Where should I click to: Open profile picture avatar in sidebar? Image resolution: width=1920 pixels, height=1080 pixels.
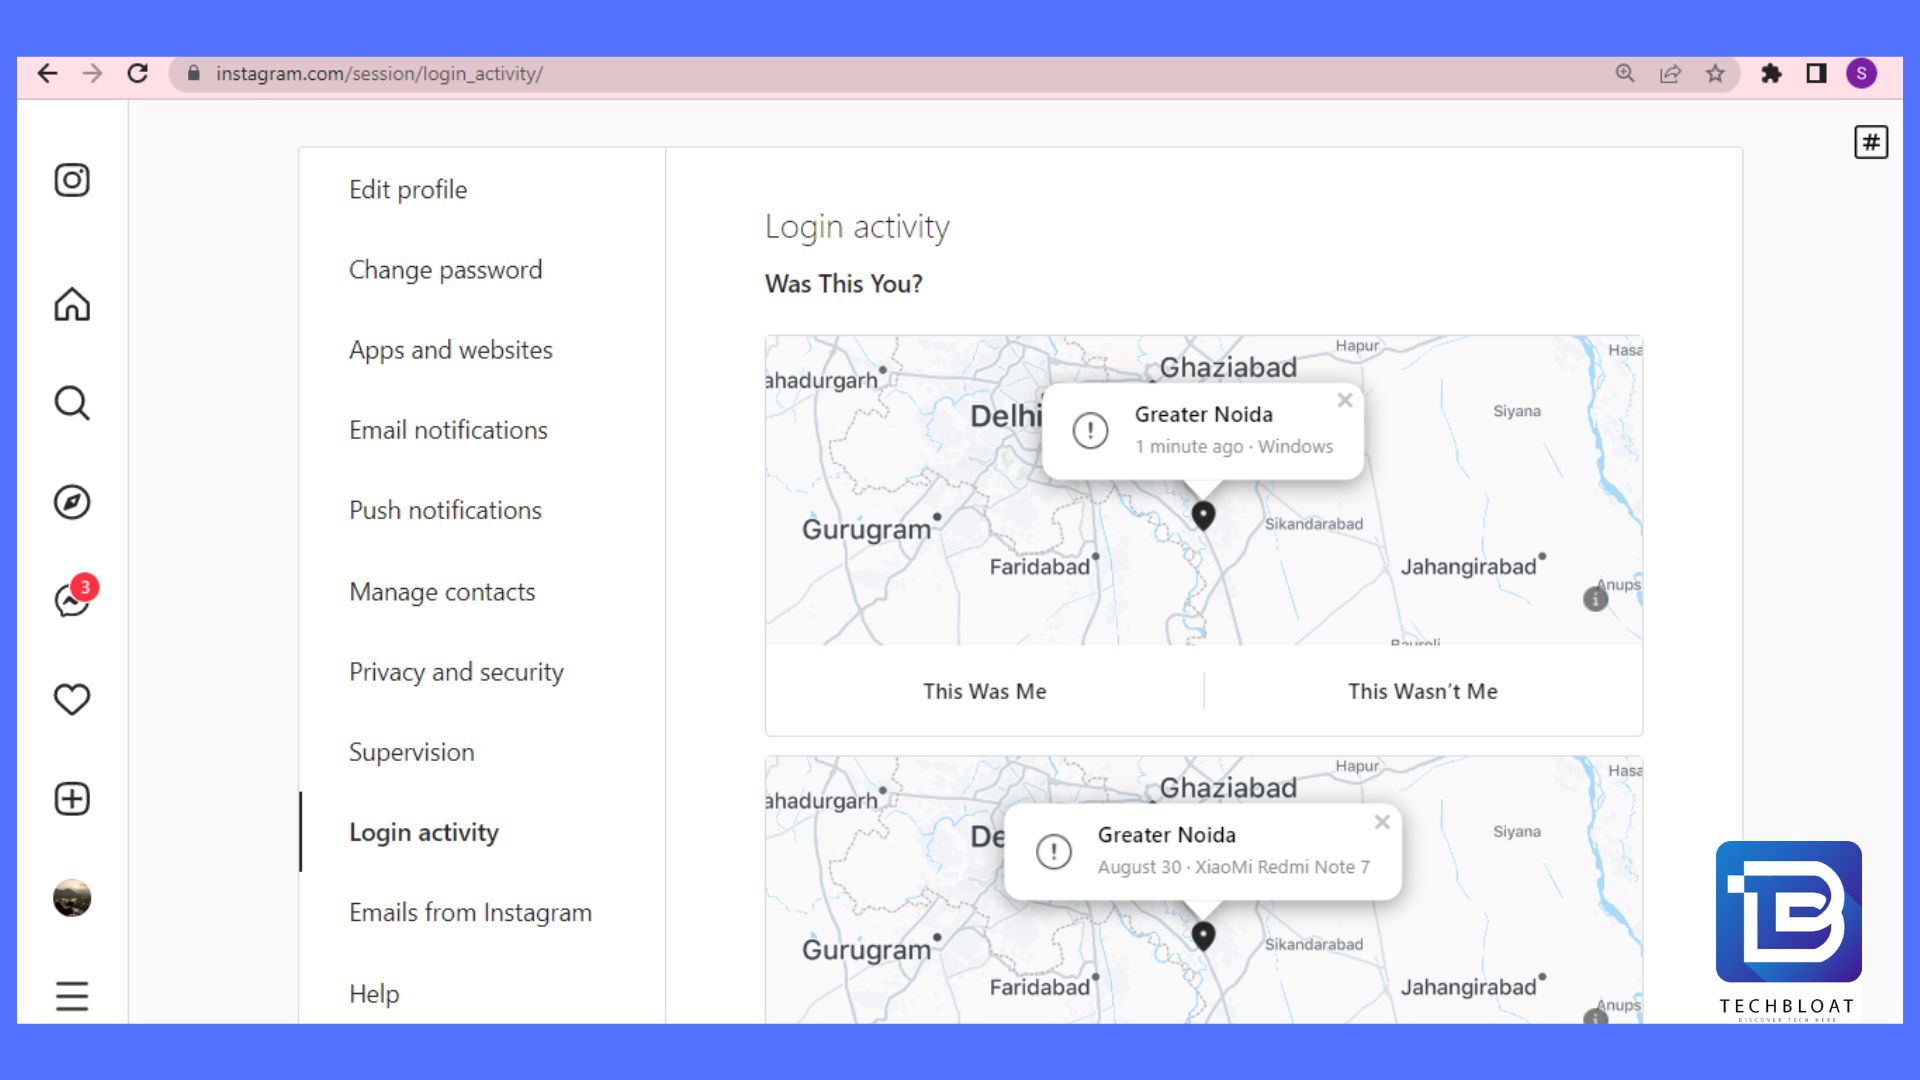(71, 898)
